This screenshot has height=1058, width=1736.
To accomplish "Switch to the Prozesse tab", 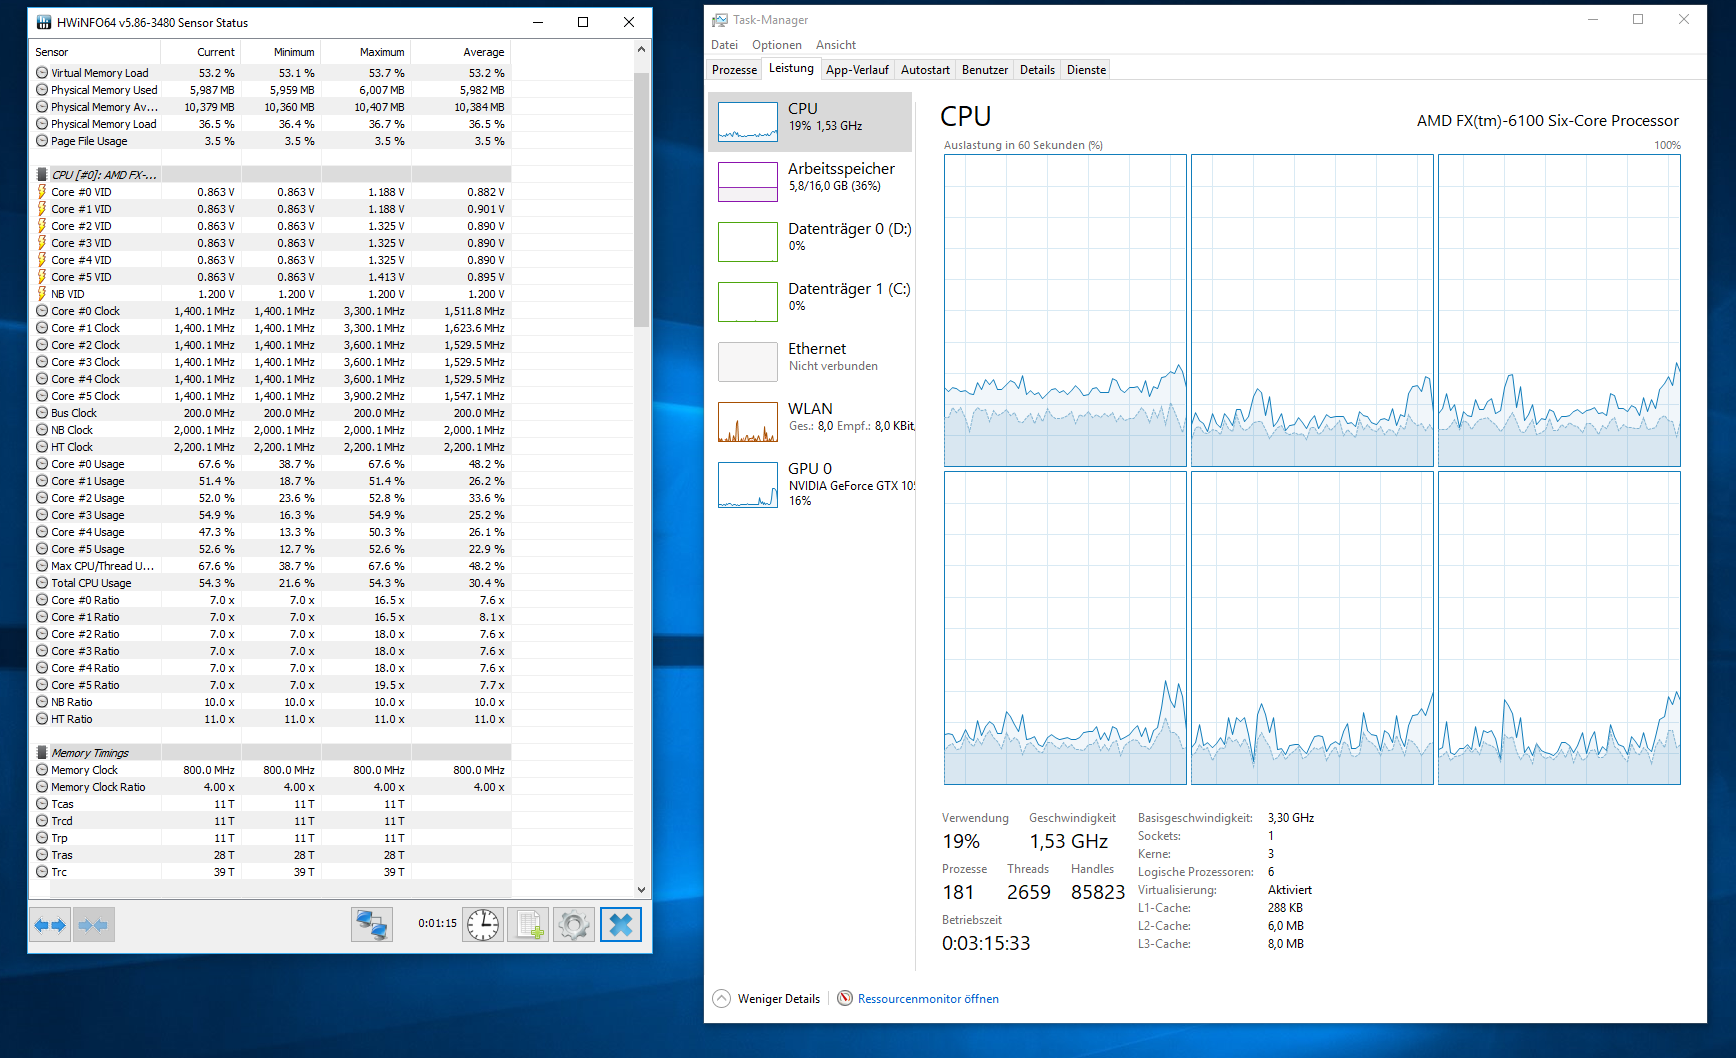I will 734,70.
